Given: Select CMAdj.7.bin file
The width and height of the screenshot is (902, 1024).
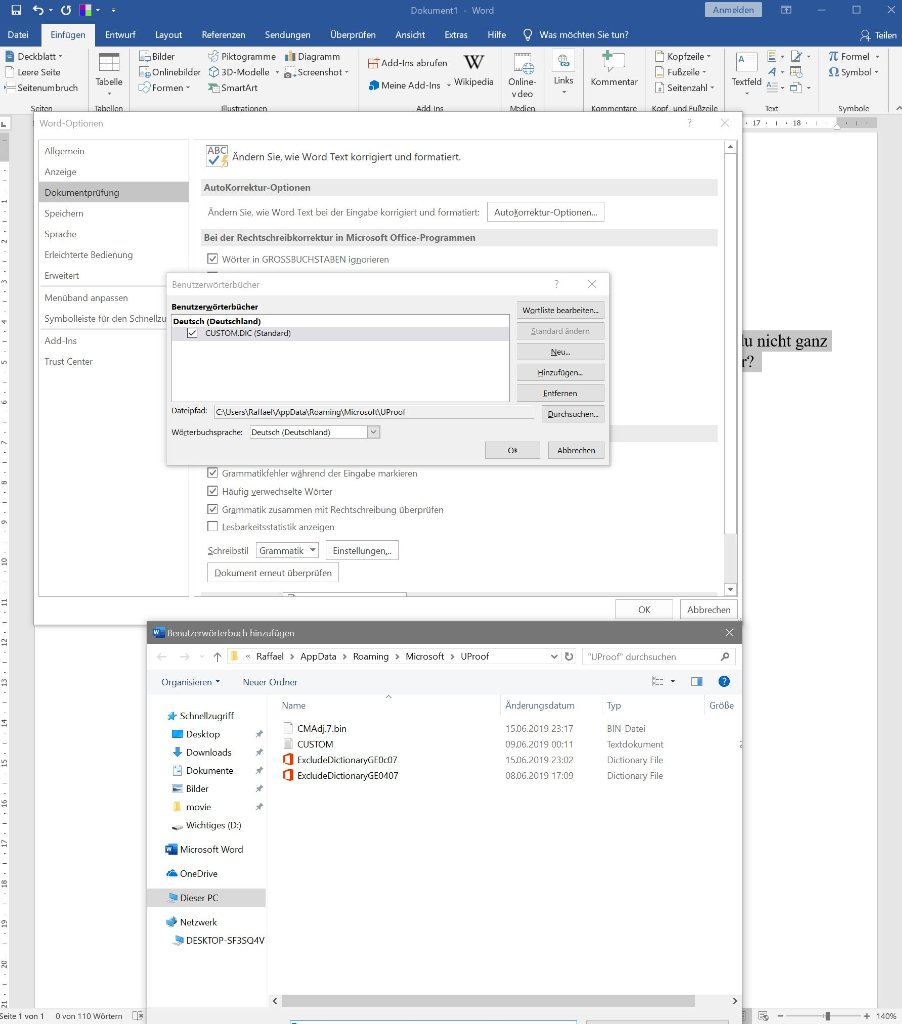Looking at the screenshot, I should 321,728.
